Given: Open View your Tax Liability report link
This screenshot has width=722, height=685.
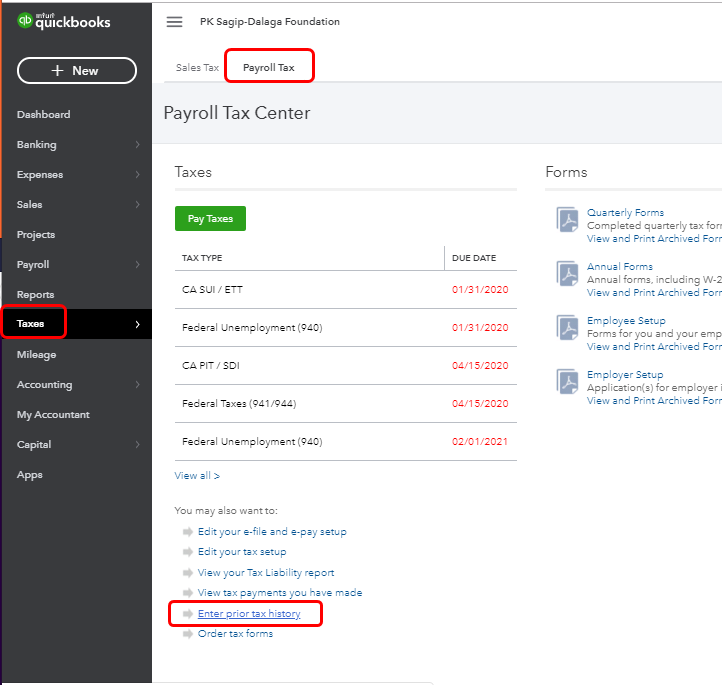Looking at the screenshot, I should point(266,573).
